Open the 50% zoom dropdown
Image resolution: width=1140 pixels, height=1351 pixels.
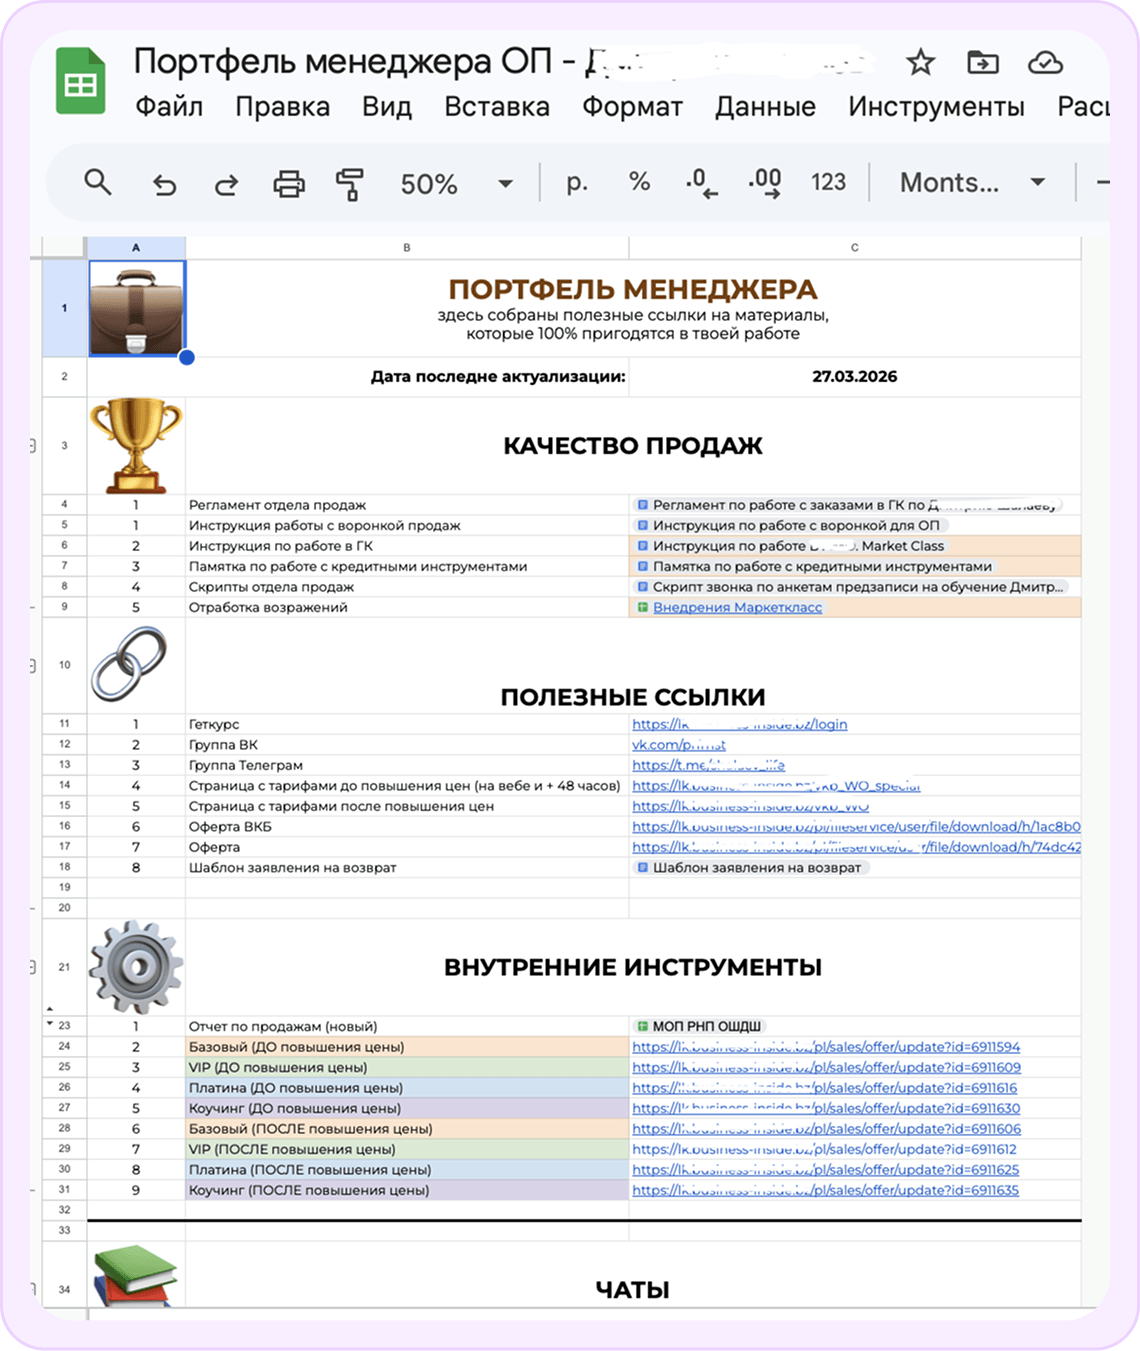(x=457, y=184)
